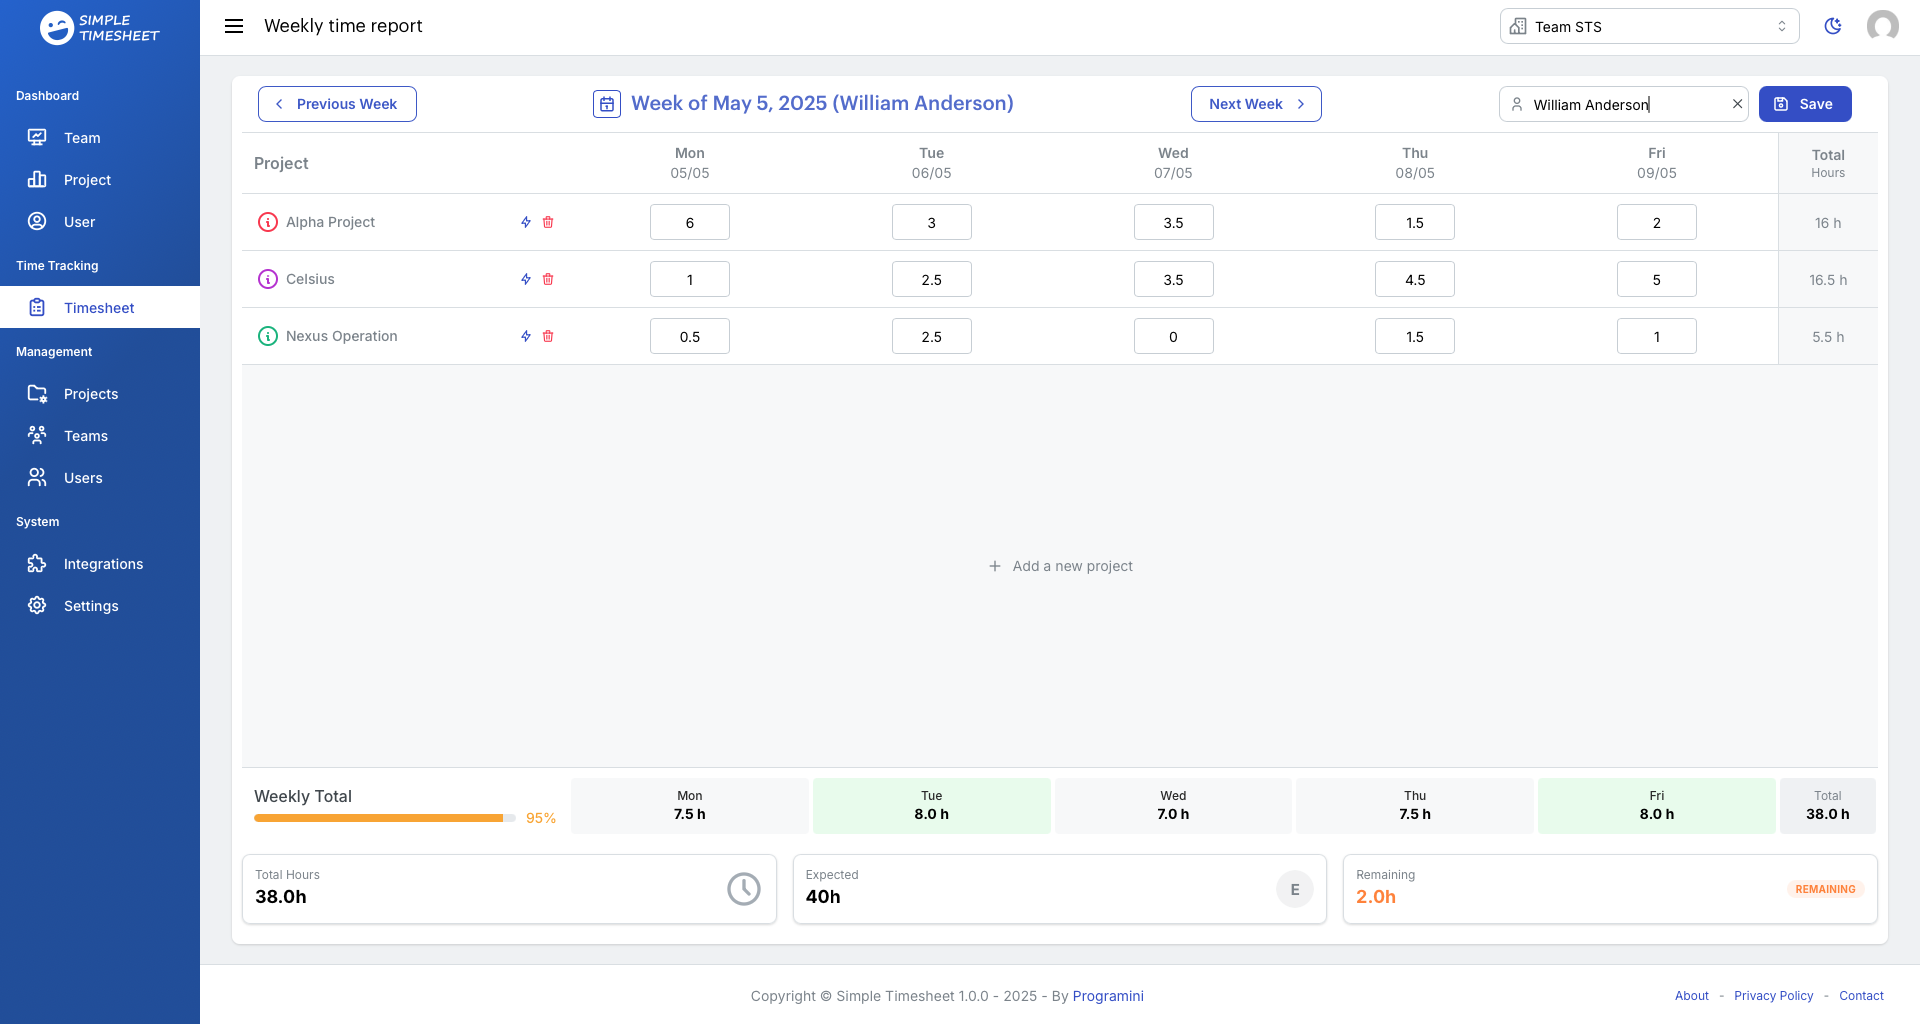
Task: Clear the William Anderson search with the X
Action: click(x=1738, y=103)
